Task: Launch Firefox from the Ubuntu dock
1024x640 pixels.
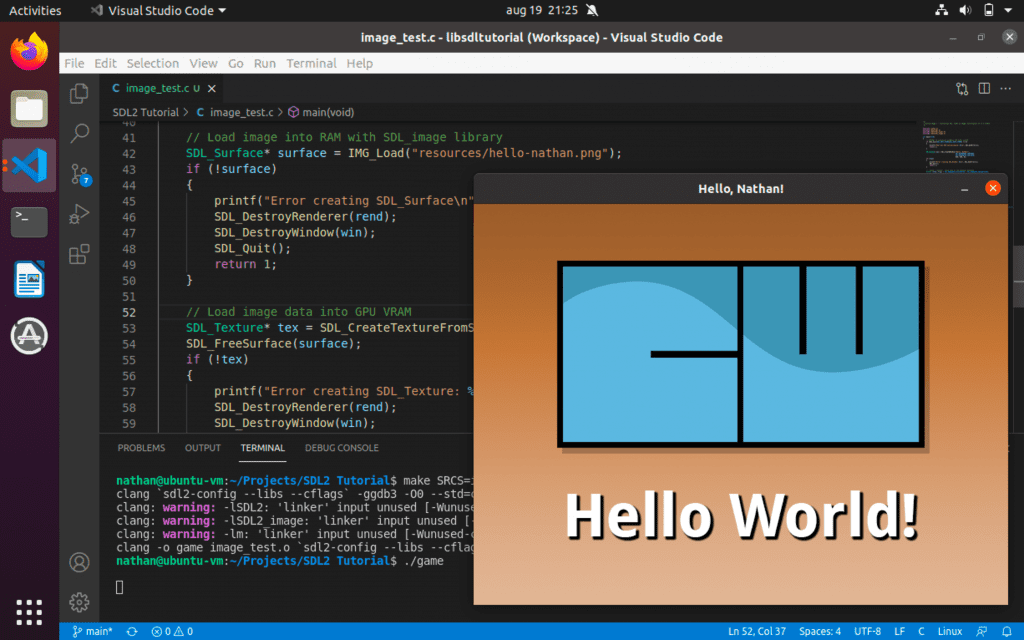Action: point(29,52)
